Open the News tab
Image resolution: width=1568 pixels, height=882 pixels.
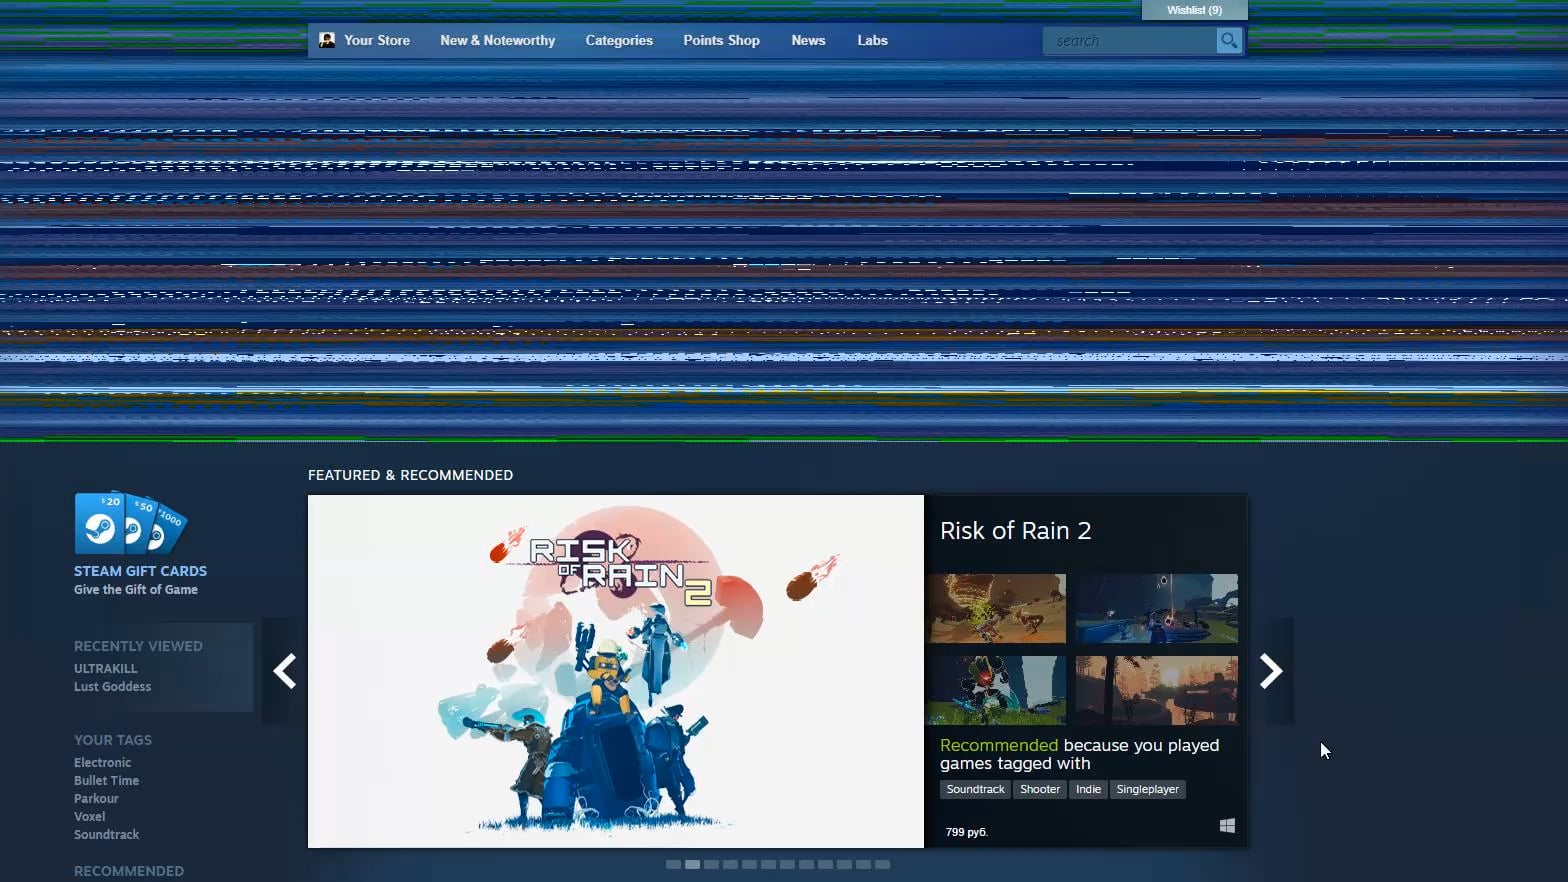(x=808, y=41)
